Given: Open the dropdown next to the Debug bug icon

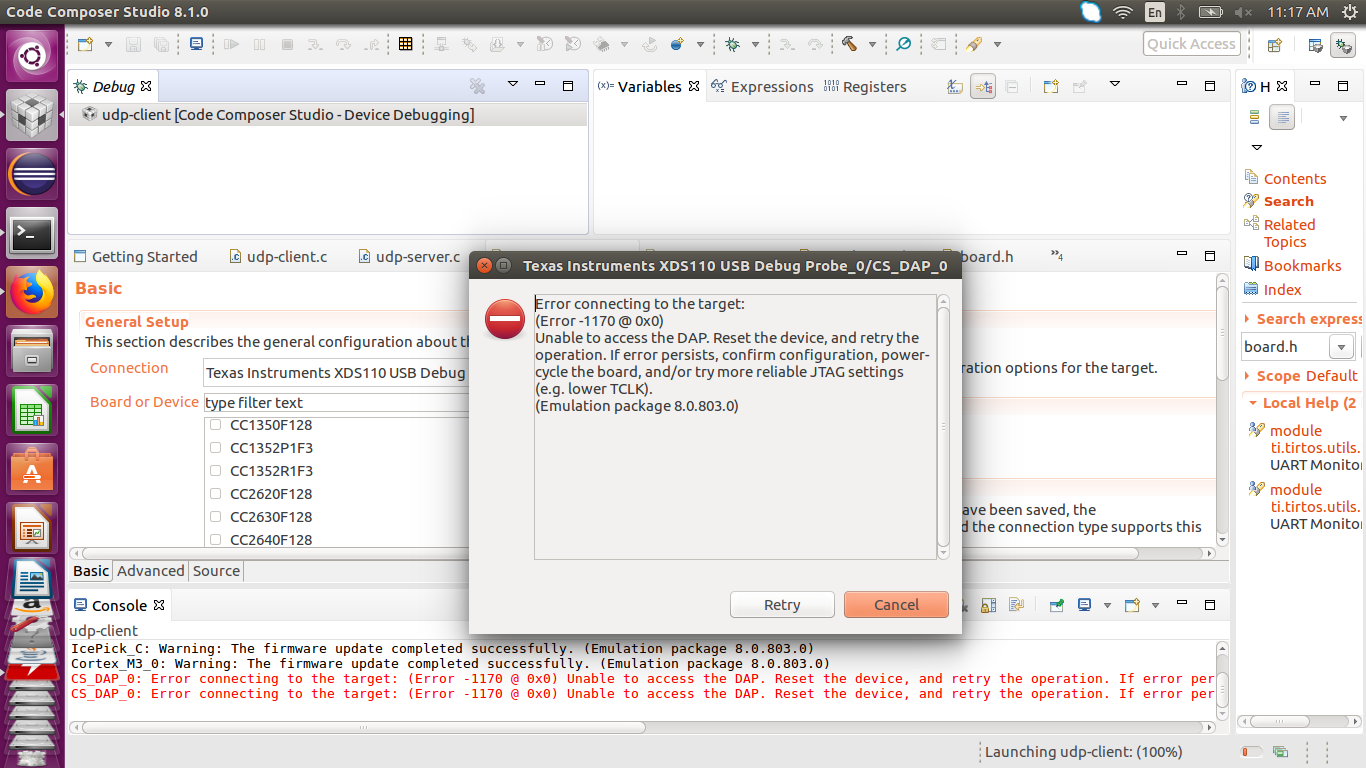Looking at the screenshot, I should (755, 45).
